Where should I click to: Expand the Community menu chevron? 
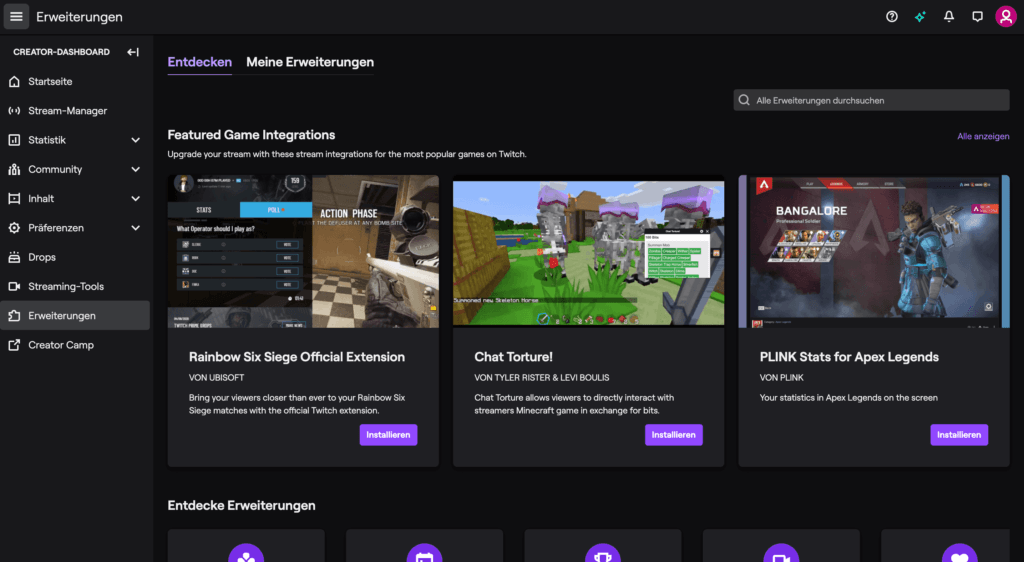click(135, 169)
